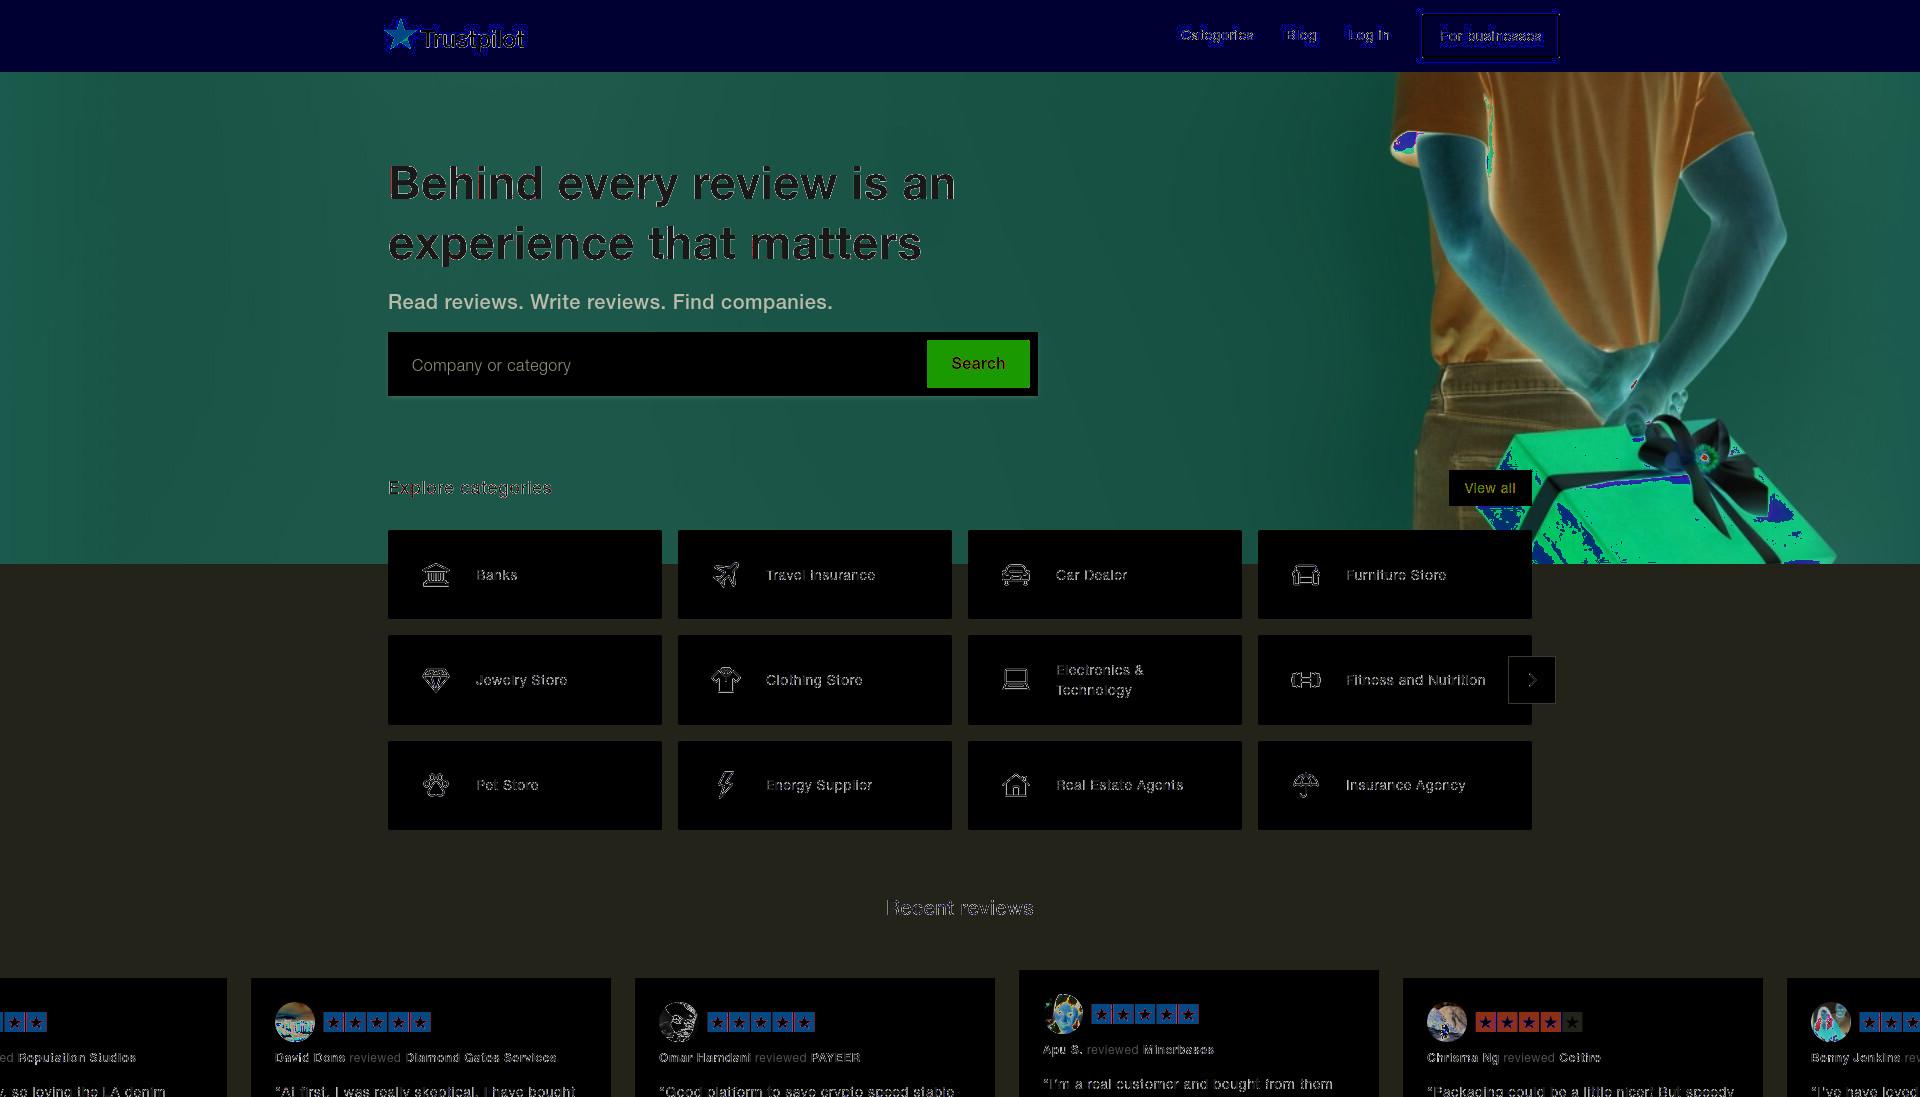Click the 'Read reviews. Write reviews.' tagline

pos(610,302)
